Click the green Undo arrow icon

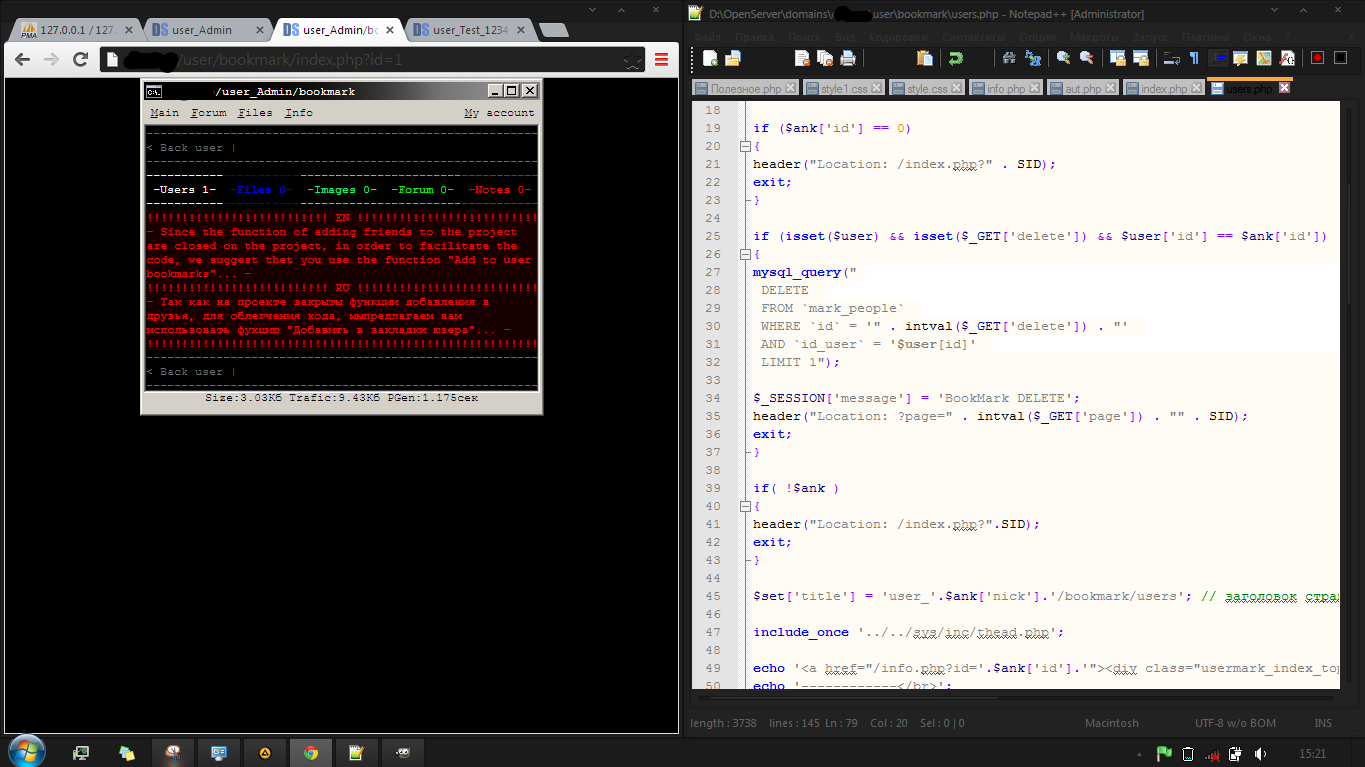[956, 58]
